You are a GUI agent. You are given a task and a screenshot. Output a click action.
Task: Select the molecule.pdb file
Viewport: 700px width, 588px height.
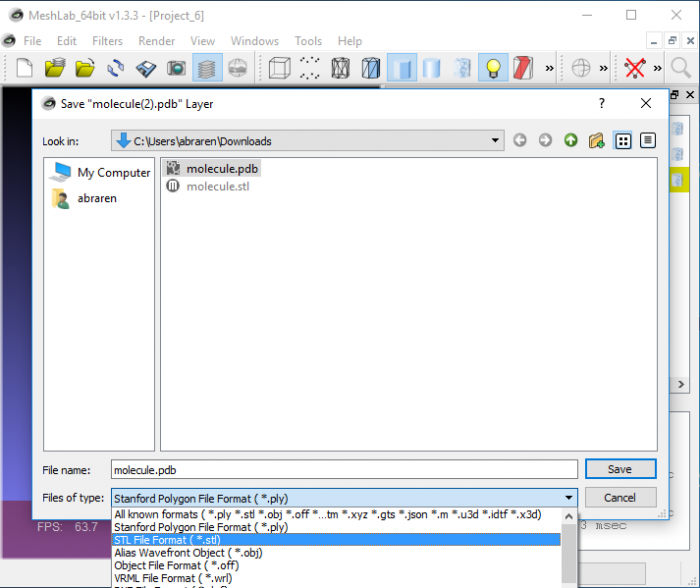coord(212,169)
